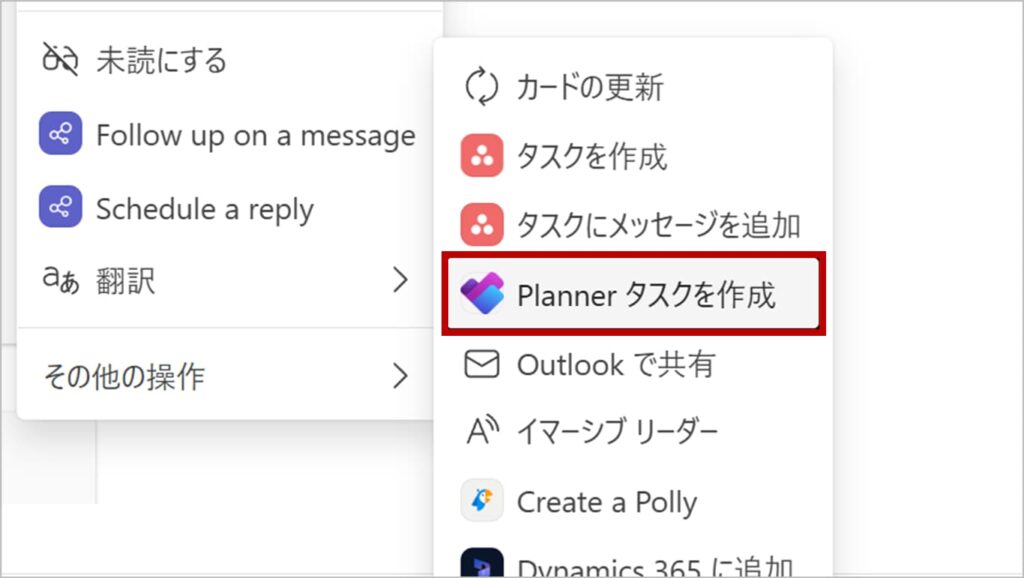Click the Outlook envelope icon
The width and height of the screenshot is (1024, 578).
(x=482, y=365)
